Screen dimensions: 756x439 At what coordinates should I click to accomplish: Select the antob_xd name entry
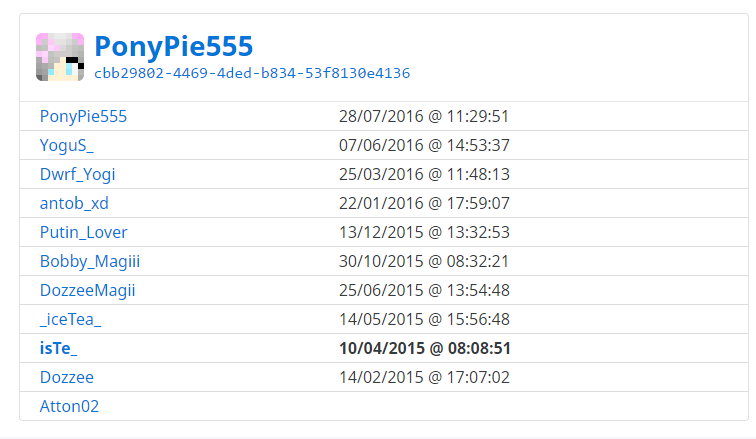coord(74,203)
